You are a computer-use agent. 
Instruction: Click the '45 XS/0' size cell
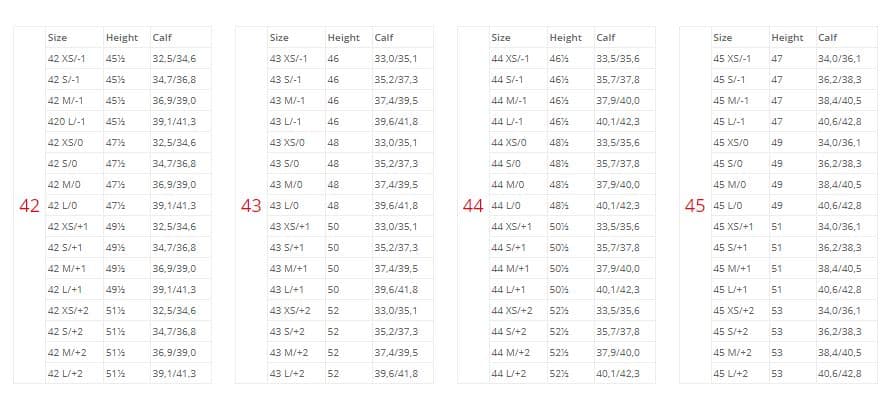(x=732, y=142)
